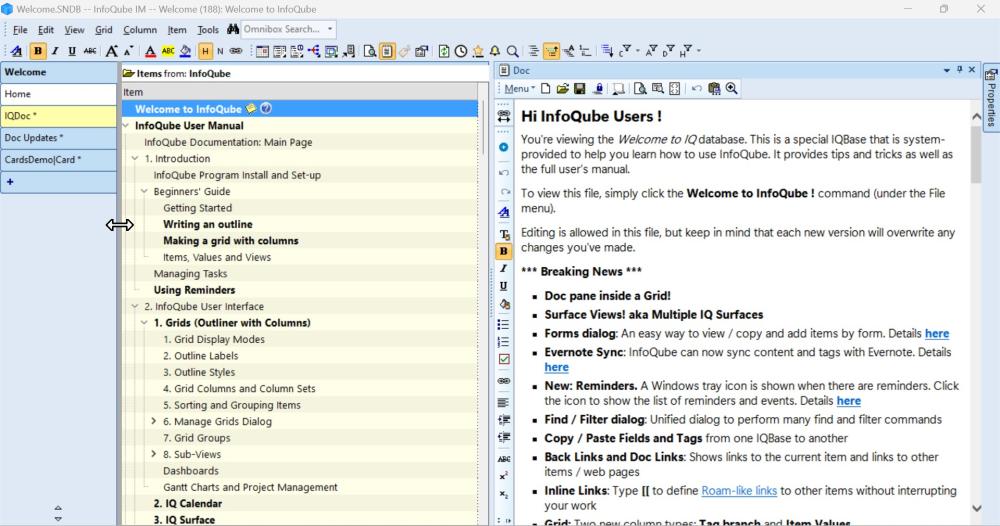Click the tree hierarchy icon in toolbar

(314, 51)
